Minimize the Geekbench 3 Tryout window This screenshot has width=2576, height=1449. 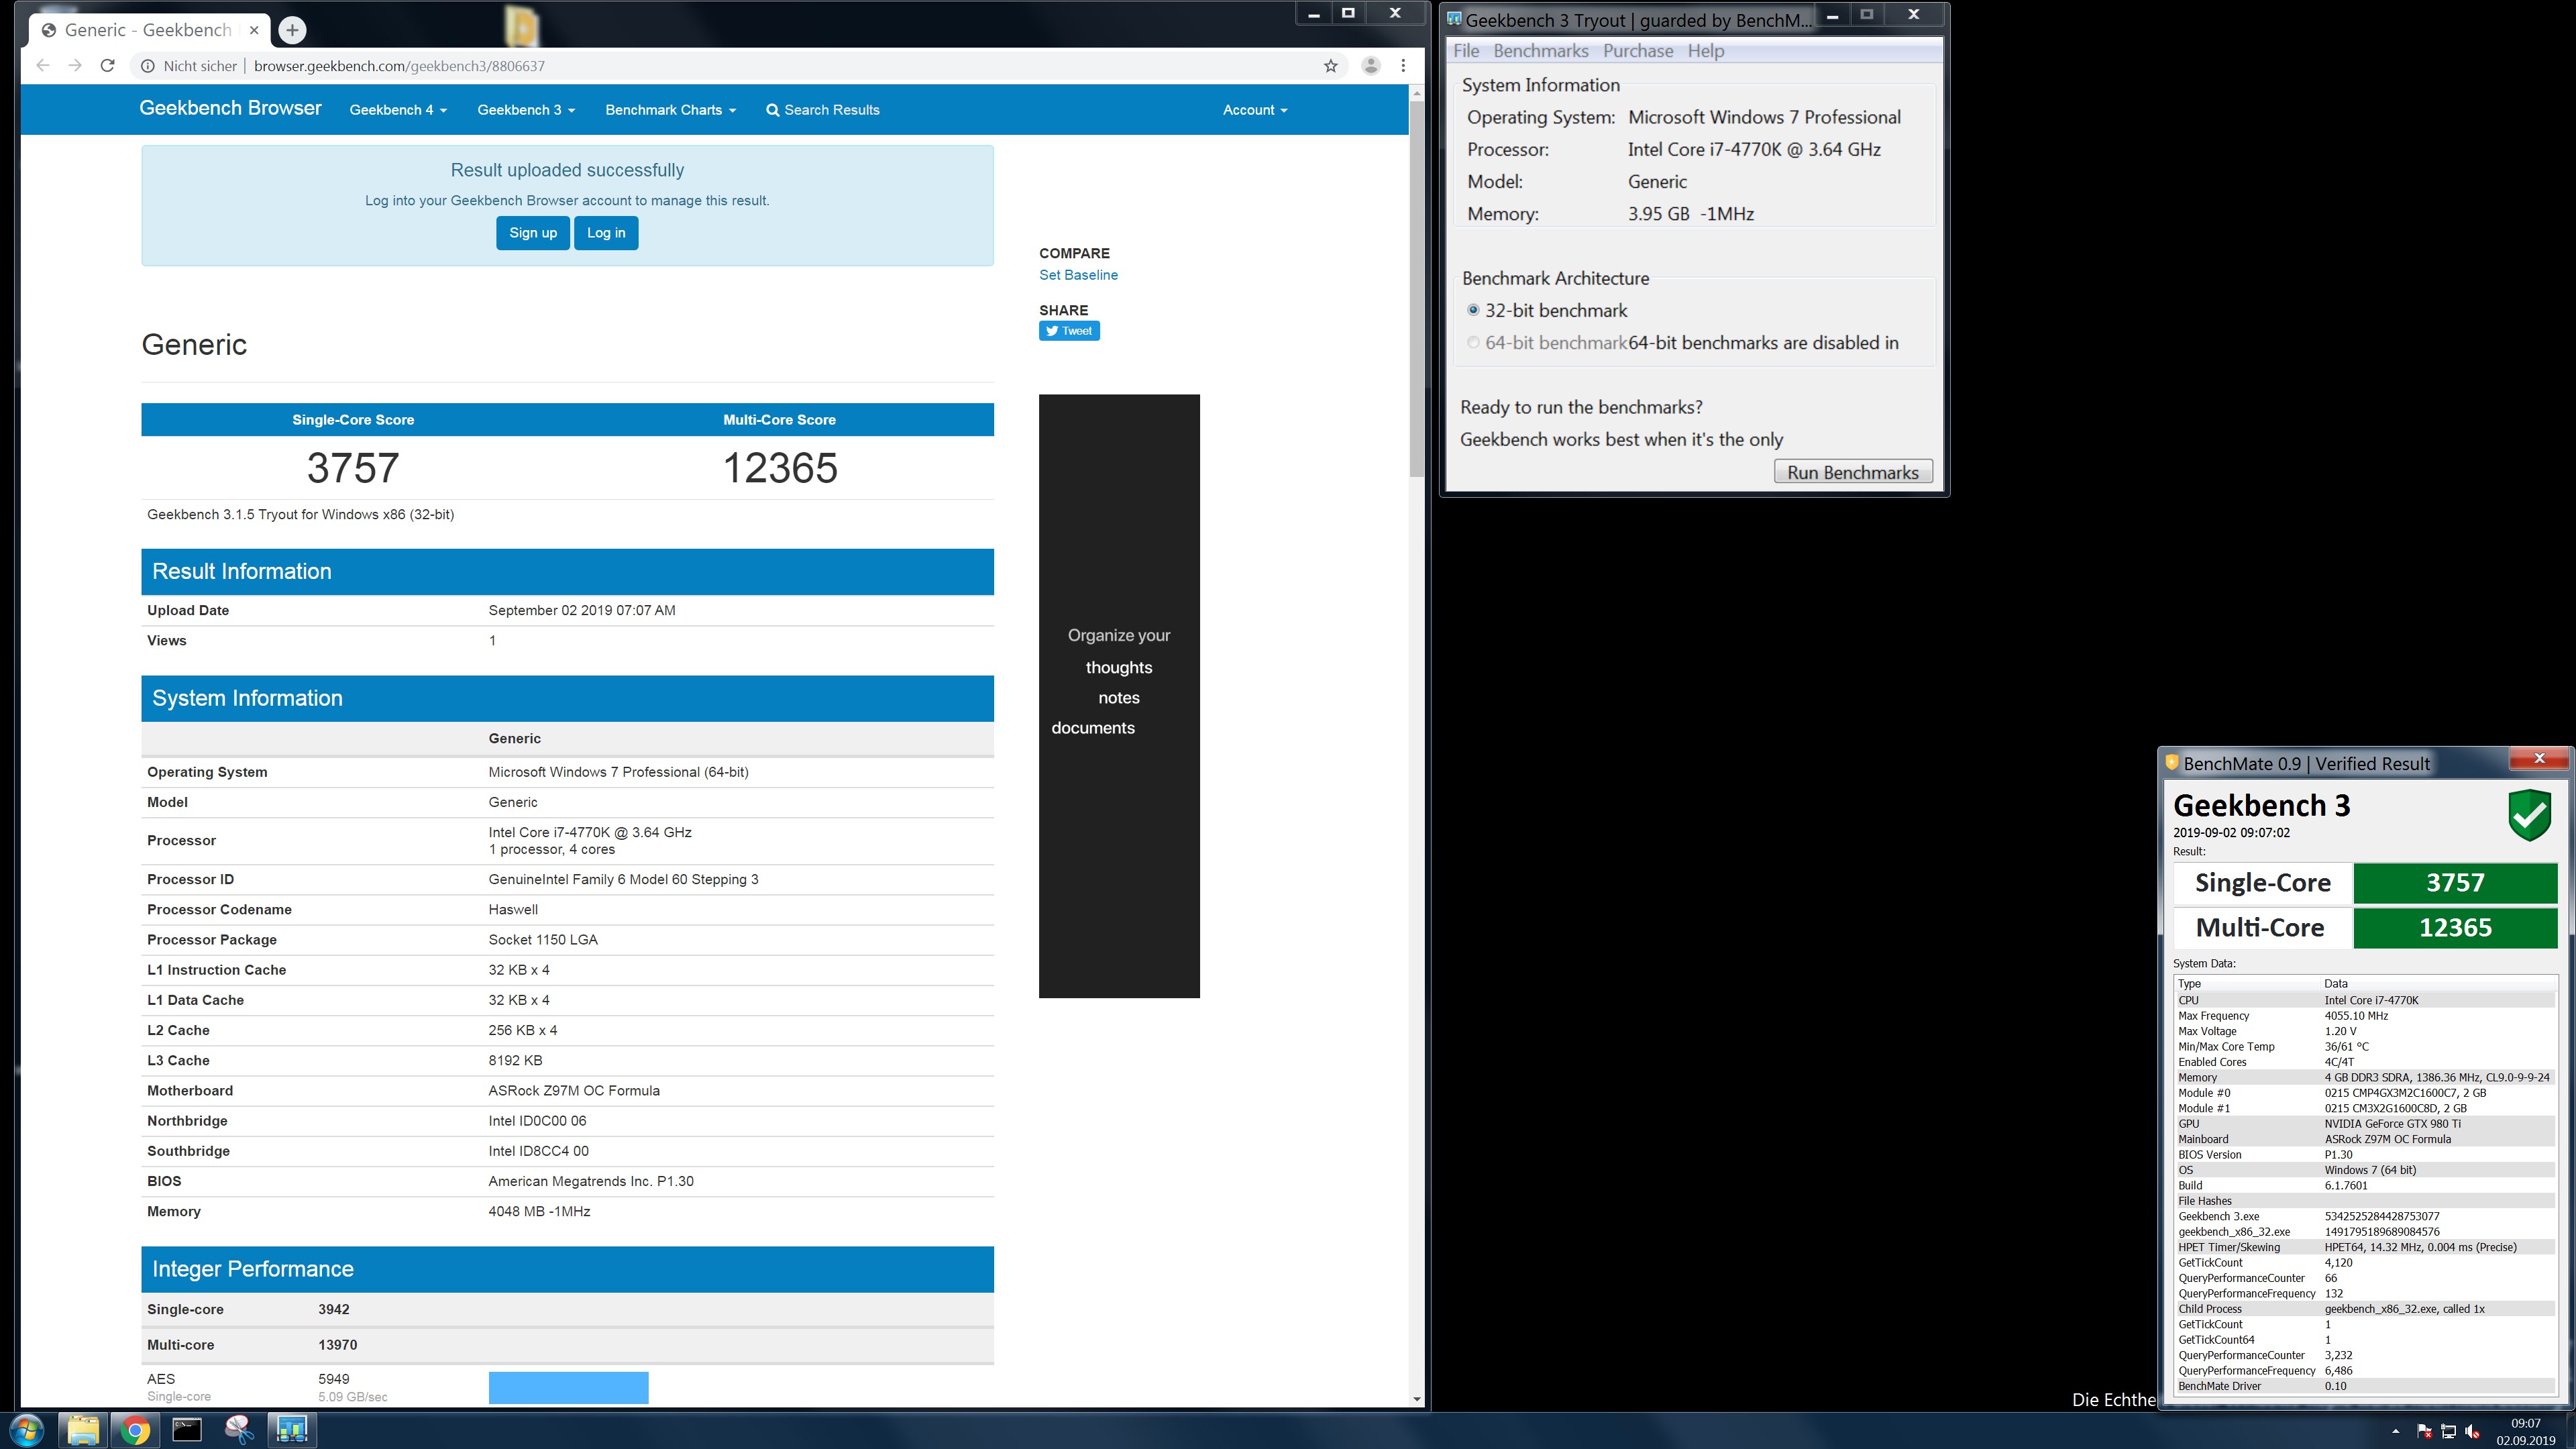[1832, 15]
